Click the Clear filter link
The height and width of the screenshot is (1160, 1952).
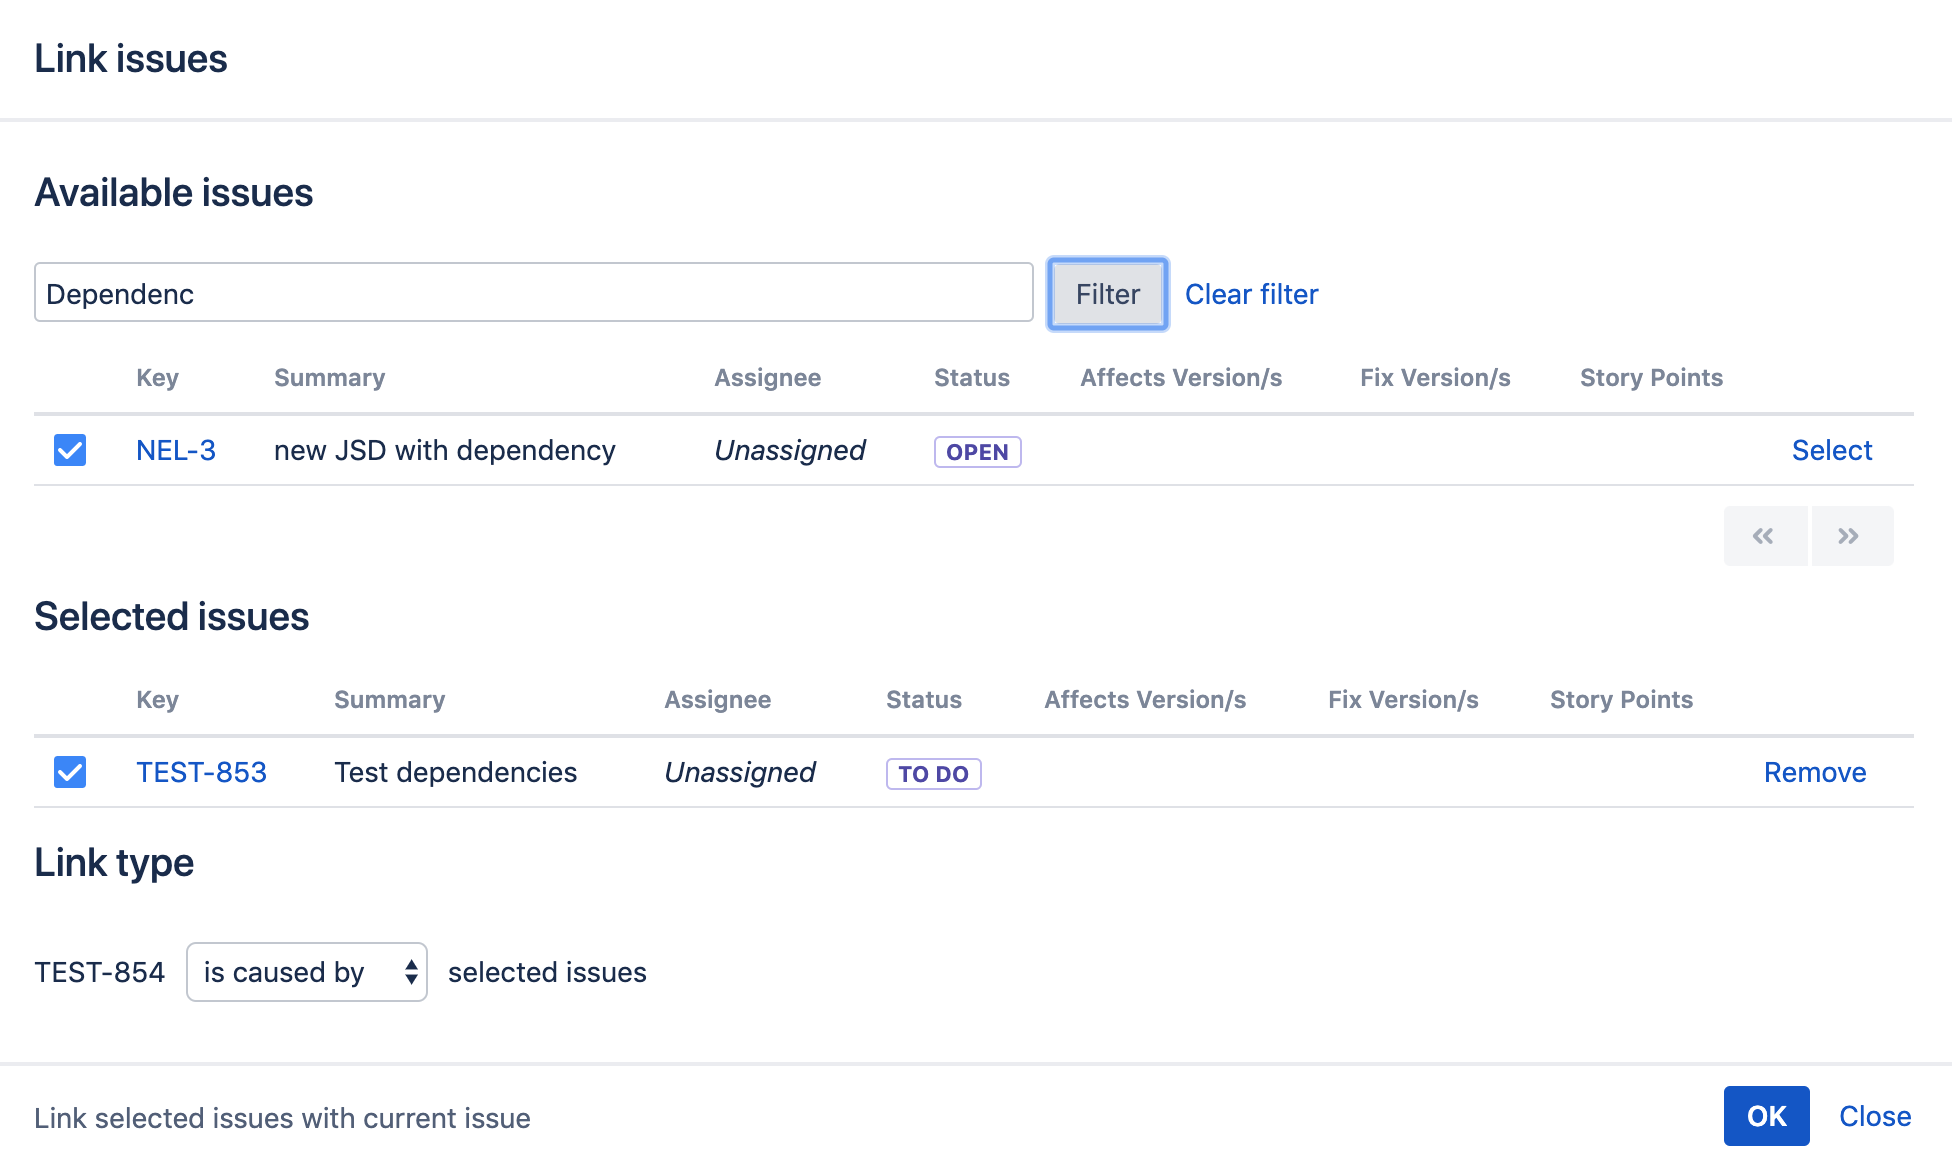point(1251,294)
